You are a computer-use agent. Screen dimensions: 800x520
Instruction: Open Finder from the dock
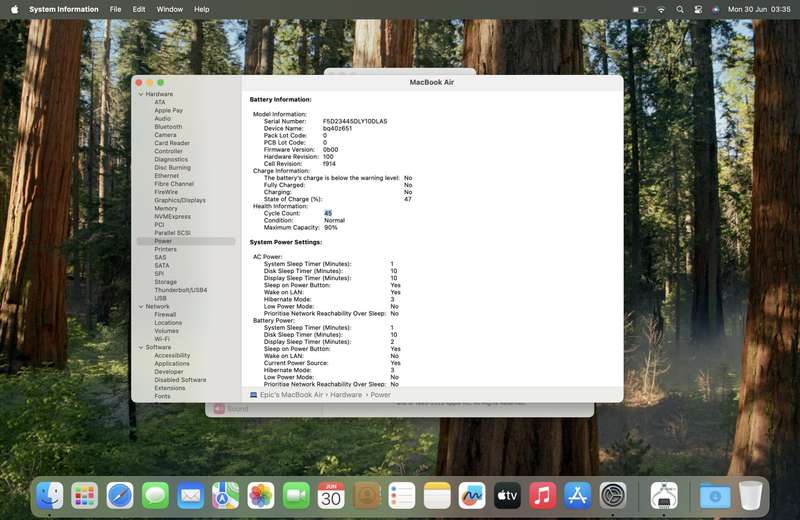49,496
